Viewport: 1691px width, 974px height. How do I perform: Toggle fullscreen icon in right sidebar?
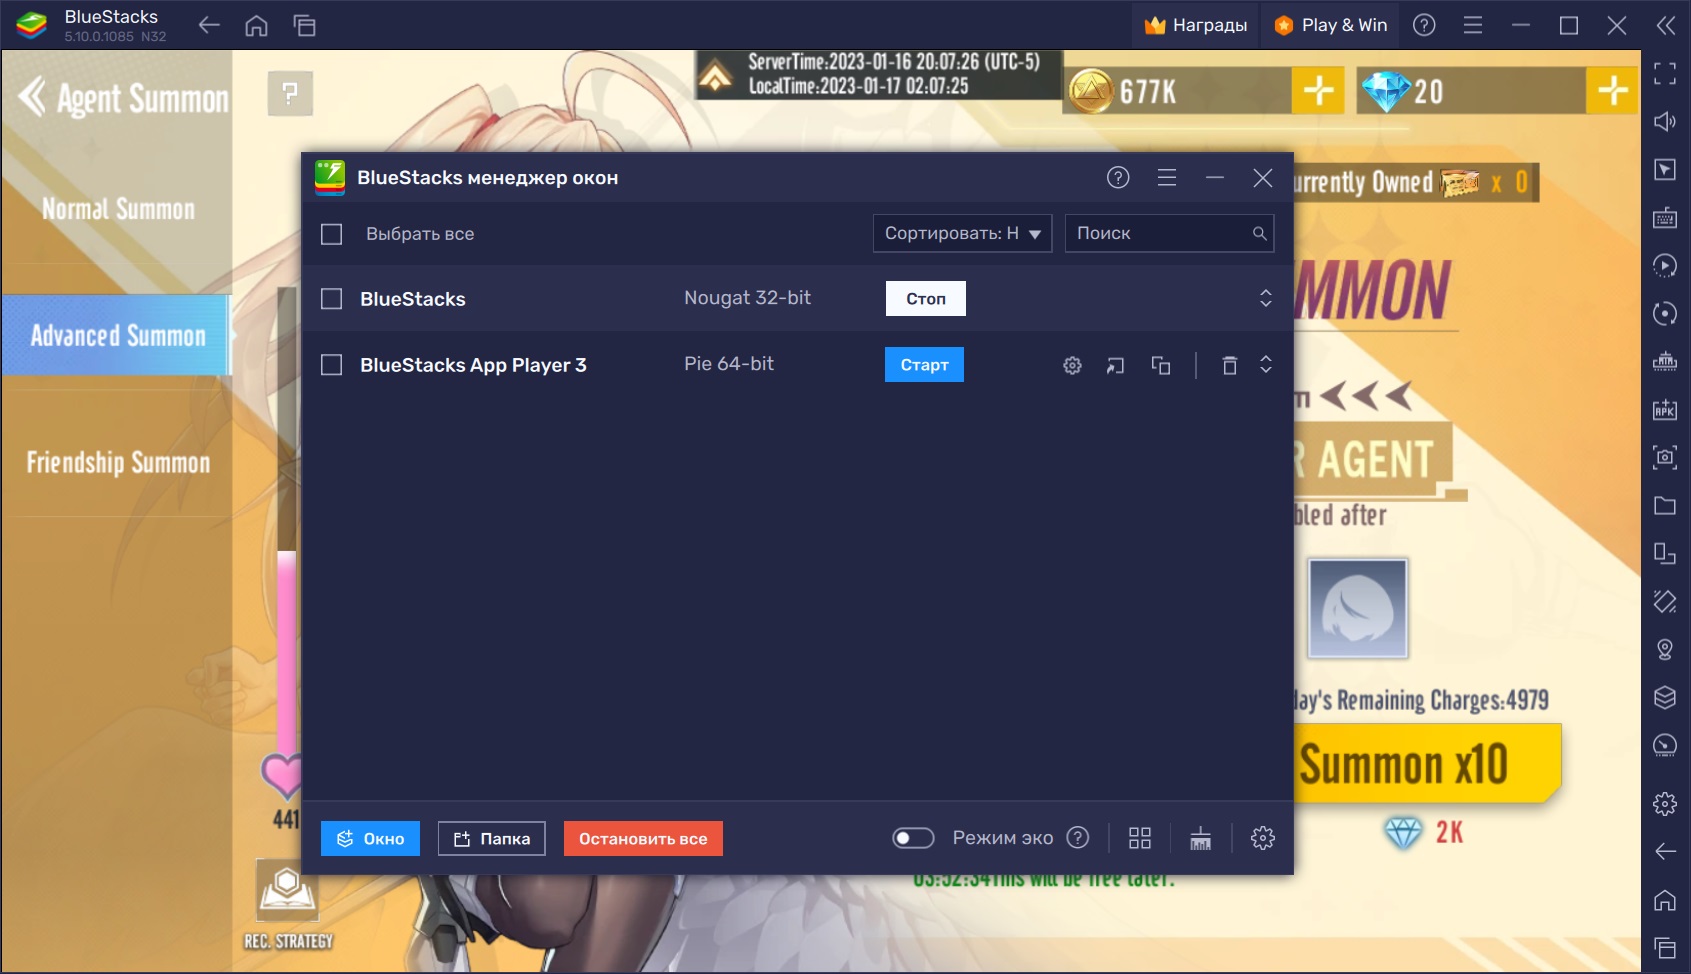[1665, 73]
